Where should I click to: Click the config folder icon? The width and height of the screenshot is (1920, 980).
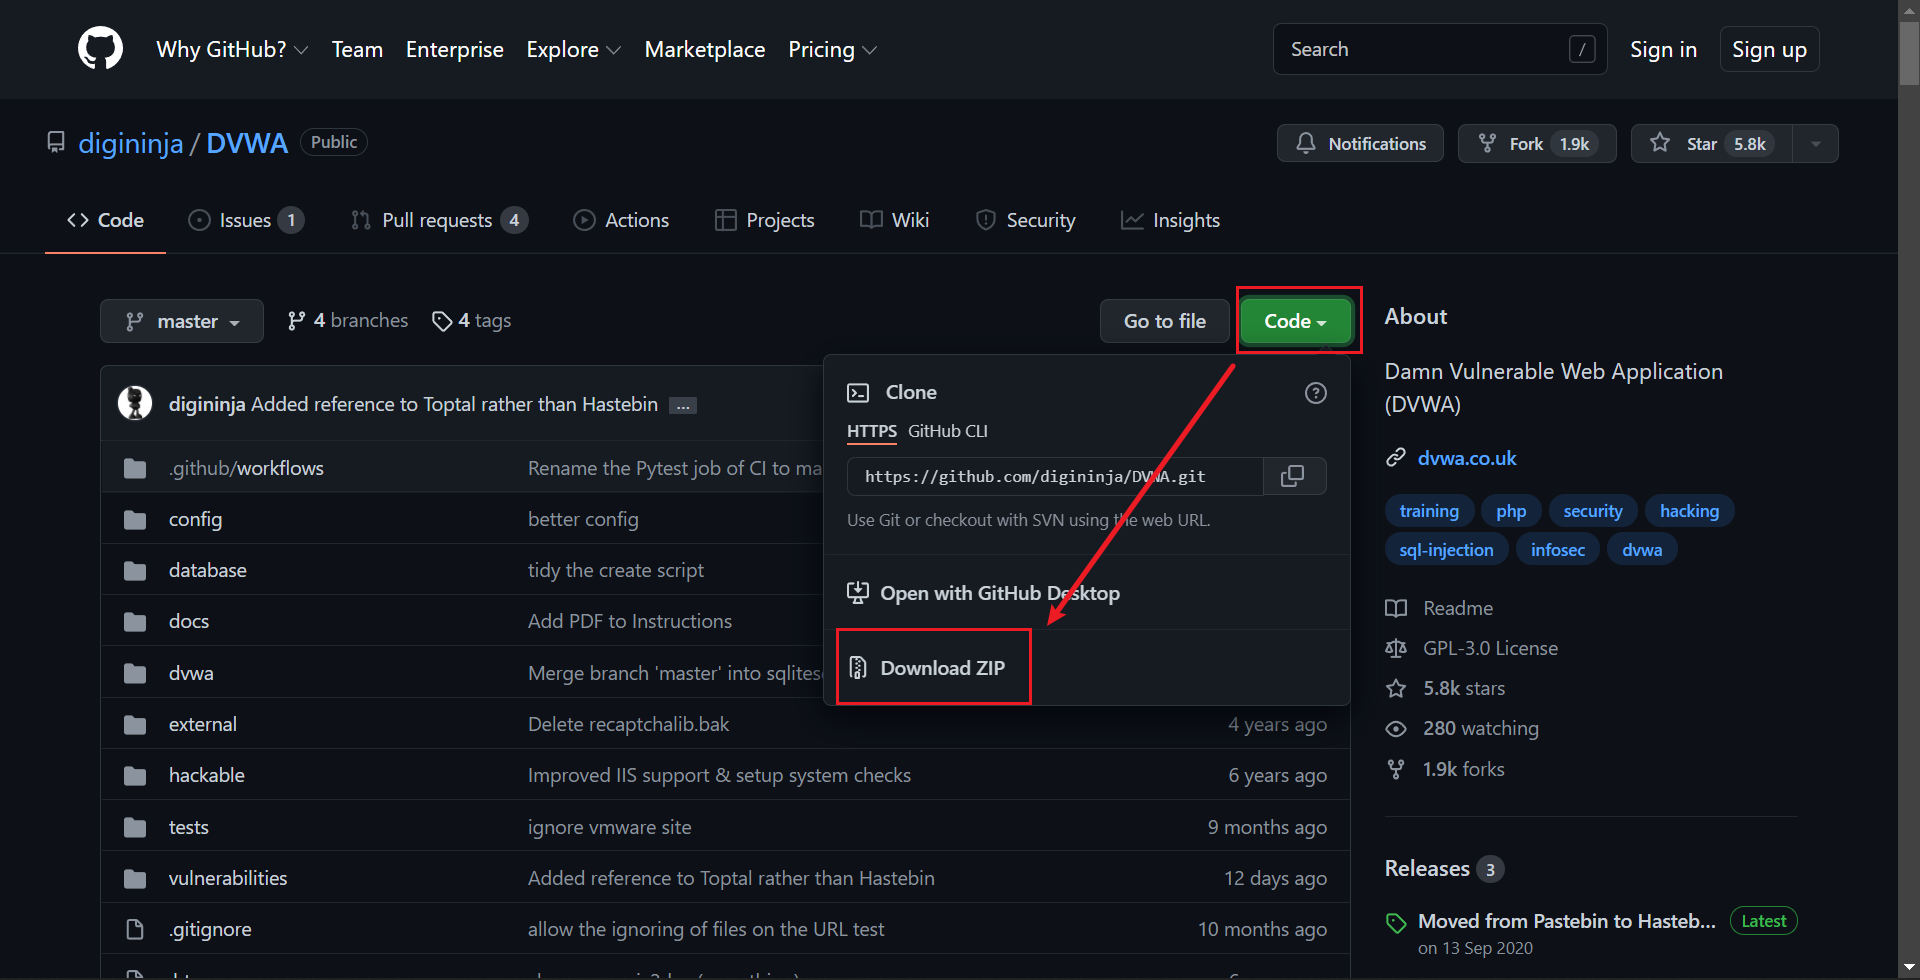(135, 519)
